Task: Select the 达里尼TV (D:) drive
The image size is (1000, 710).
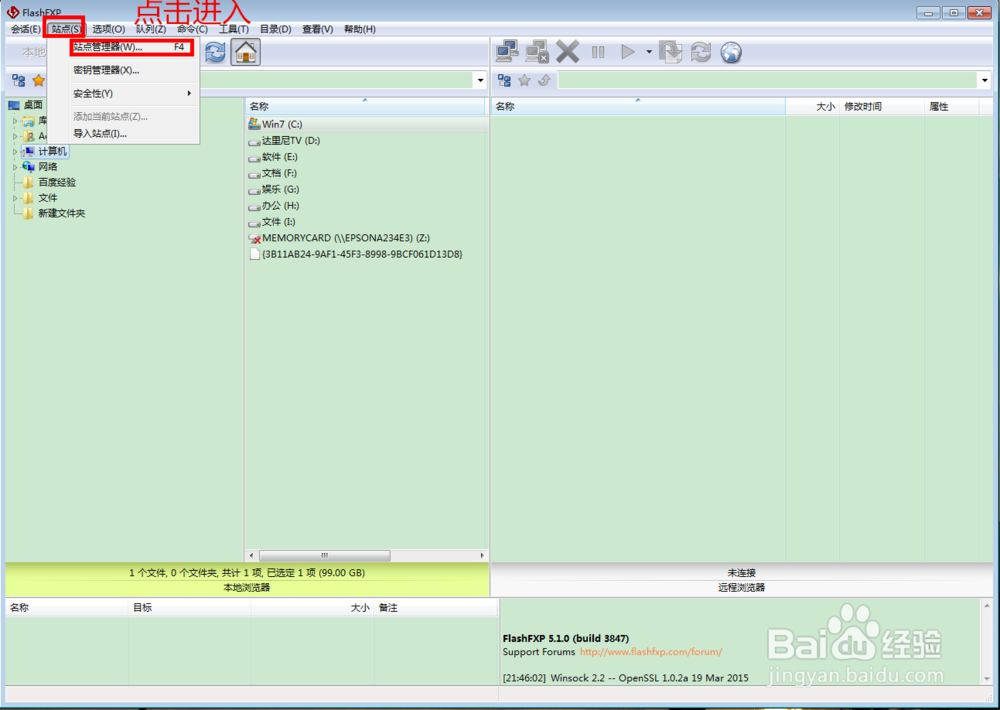Action: pyautogui.click(x=291, y=140)
